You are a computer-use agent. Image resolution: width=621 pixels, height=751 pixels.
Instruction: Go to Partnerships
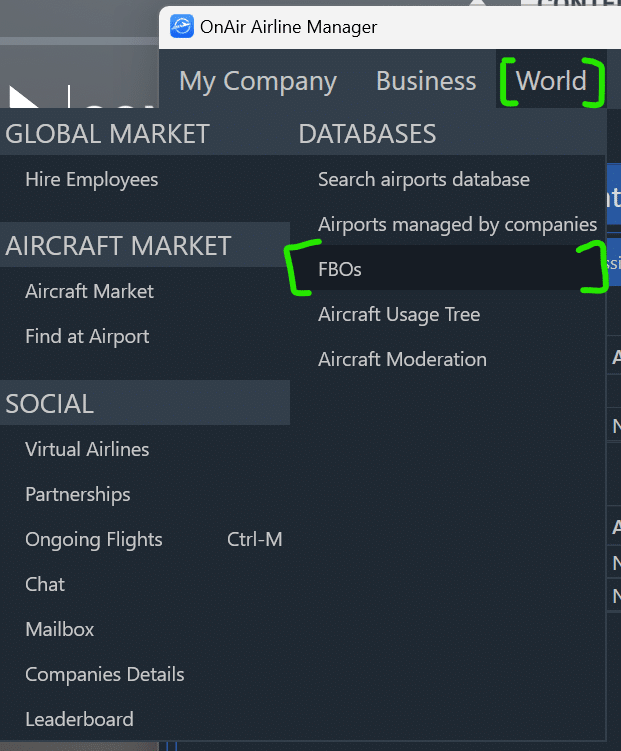(78, 494)
